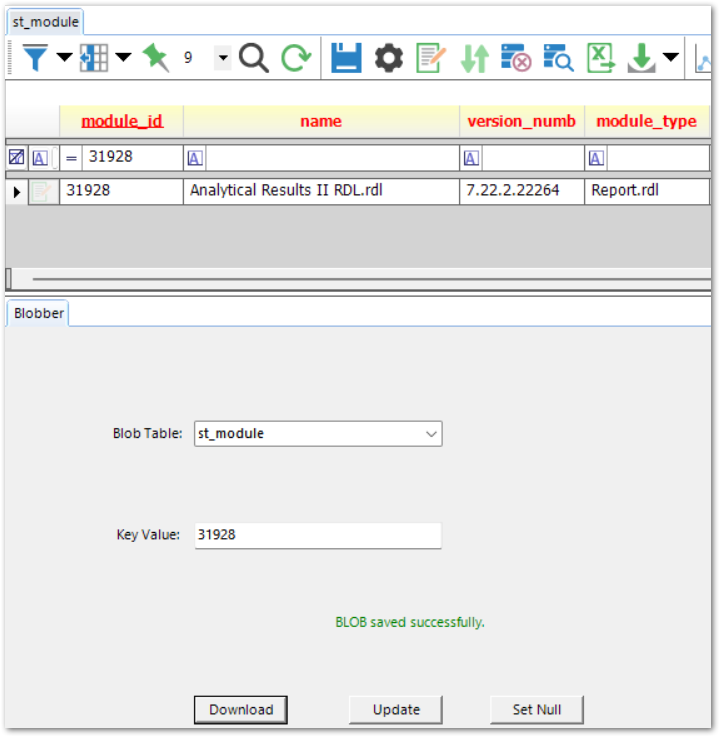Toggle the clear filter row icon
720x737 pixels.
(x=16, y=157)
